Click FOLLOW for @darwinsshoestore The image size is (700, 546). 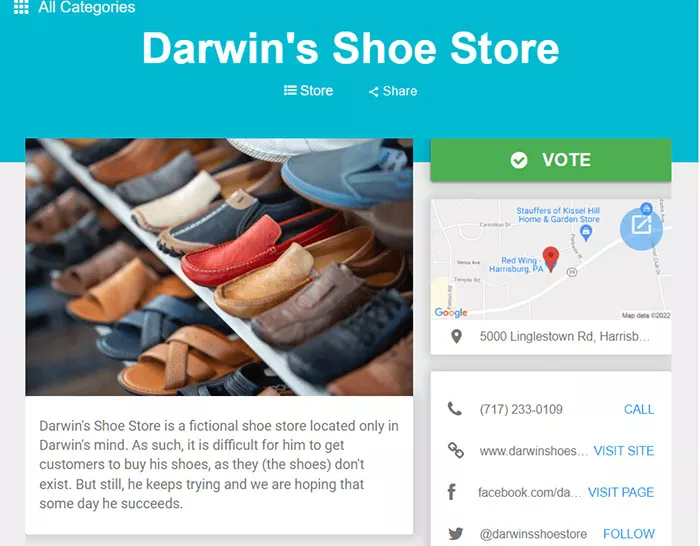(629, 533)
